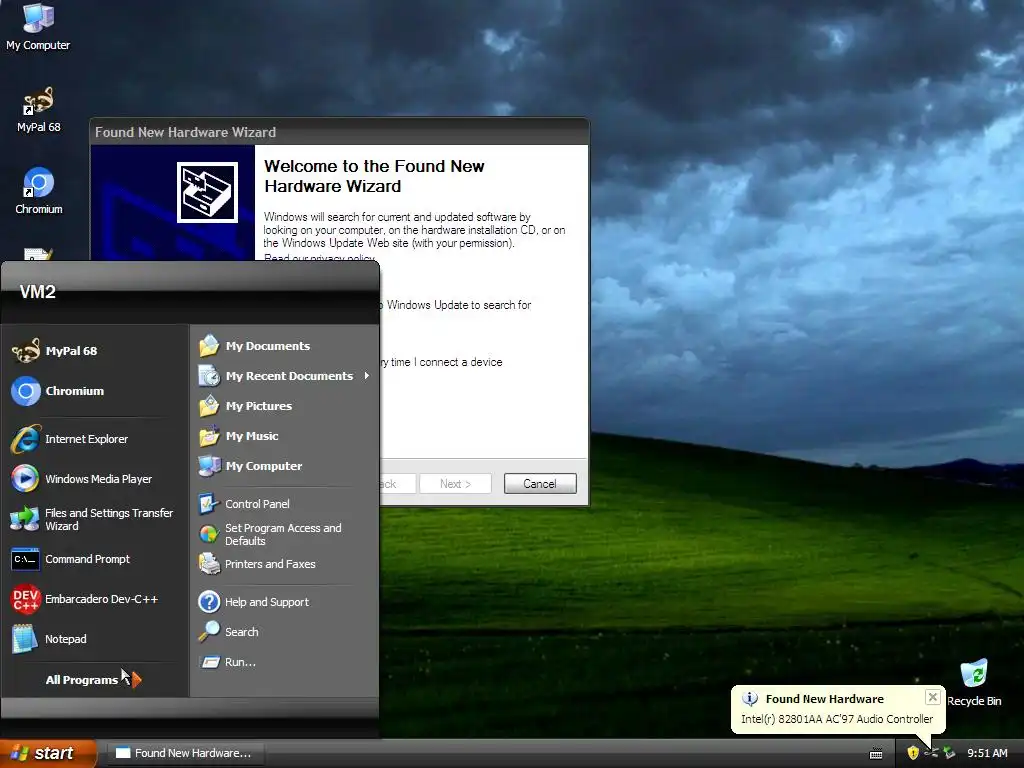Viewport: 1024px width, 768px height.
Task: Click the hardware wizard device image
Action: tap(207, 192)
